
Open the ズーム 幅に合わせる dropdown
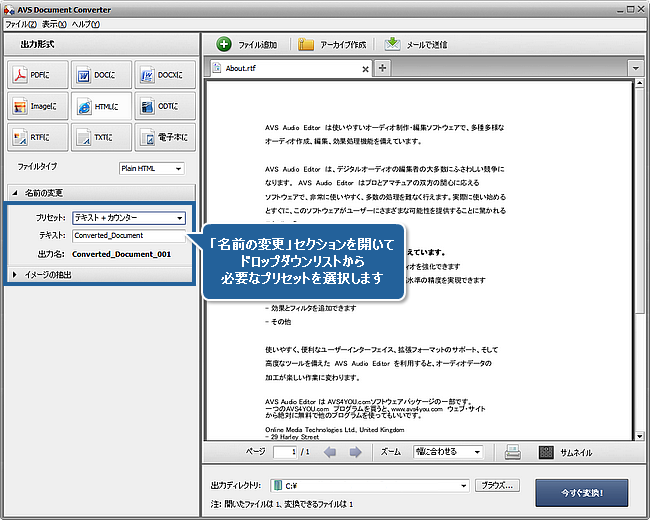click(x=448, y=452)
